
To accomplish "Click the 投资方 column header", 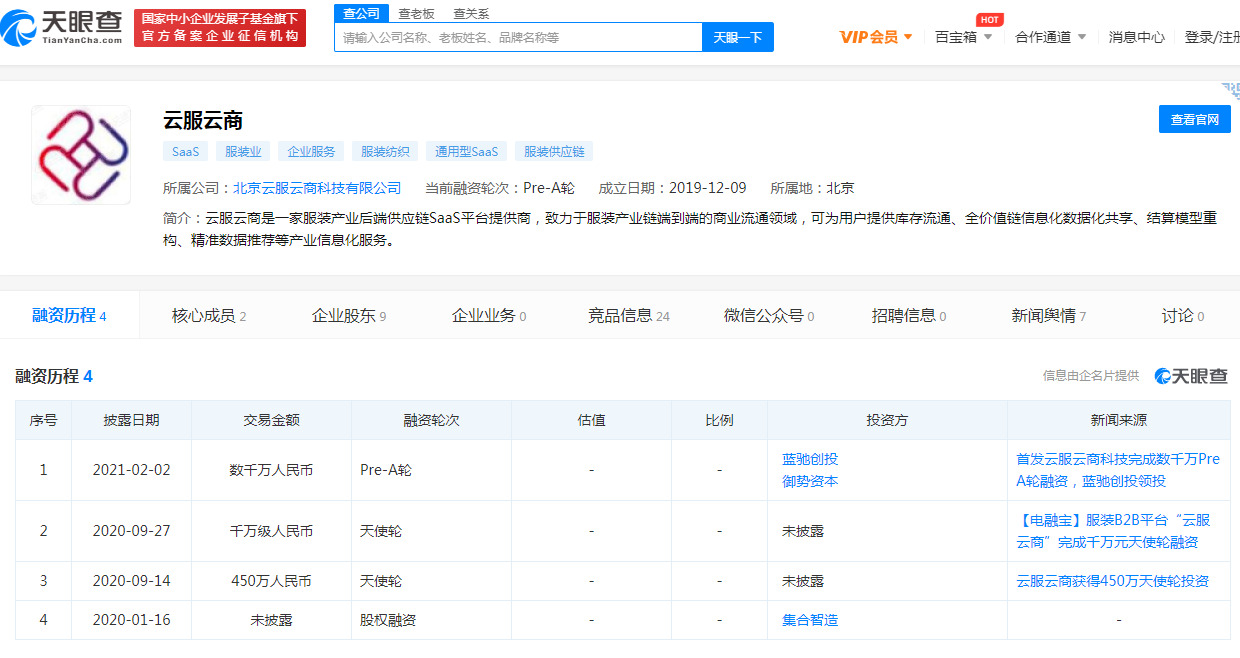I will point(887,420).
